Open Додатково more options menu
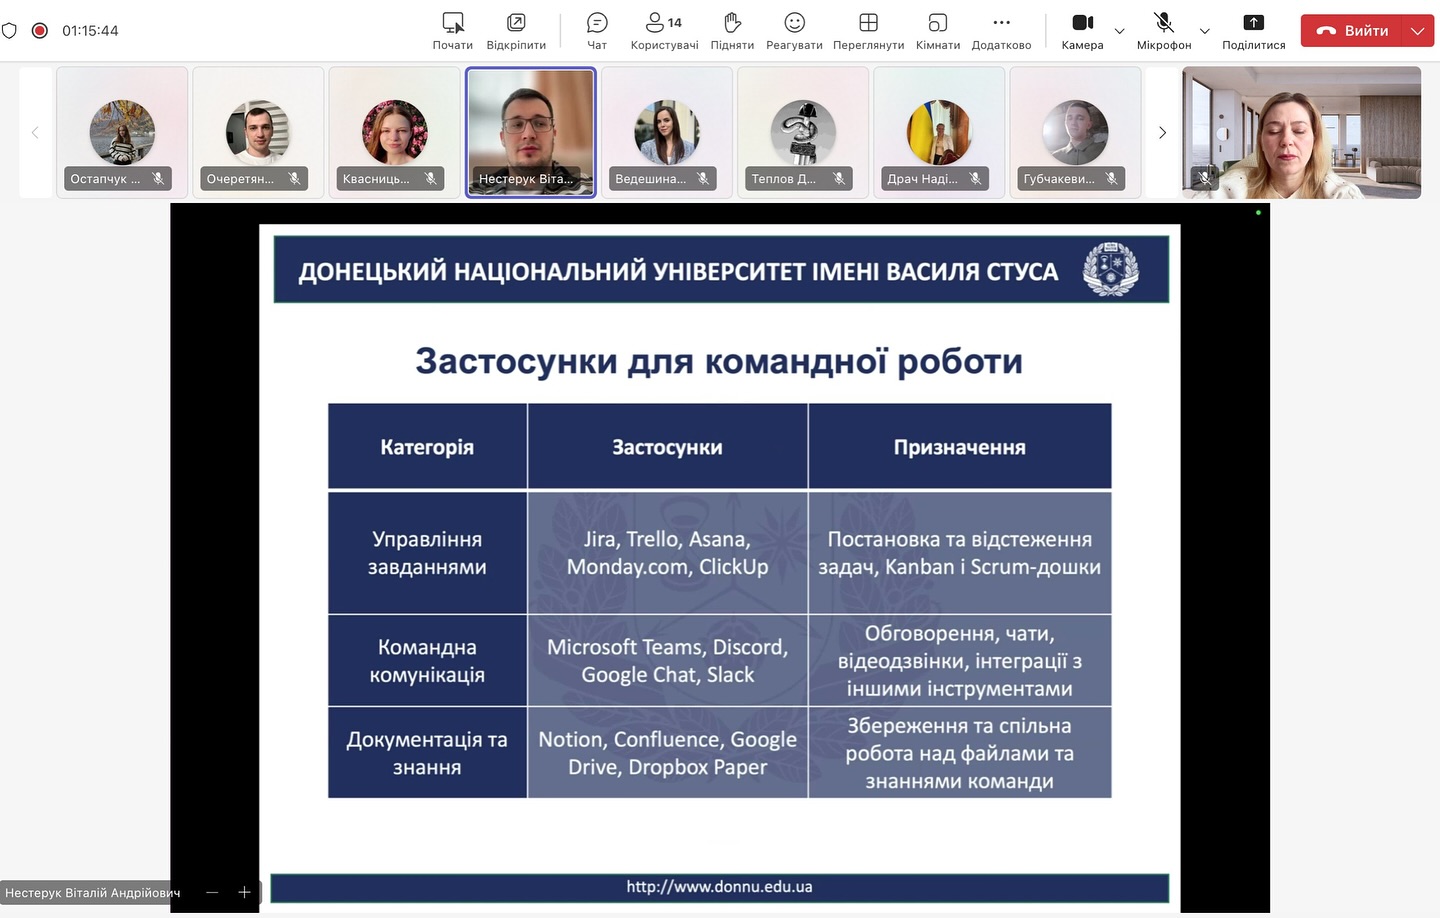The width and height of the screenshot is (1440, 918). click(x=1001, y=31)
